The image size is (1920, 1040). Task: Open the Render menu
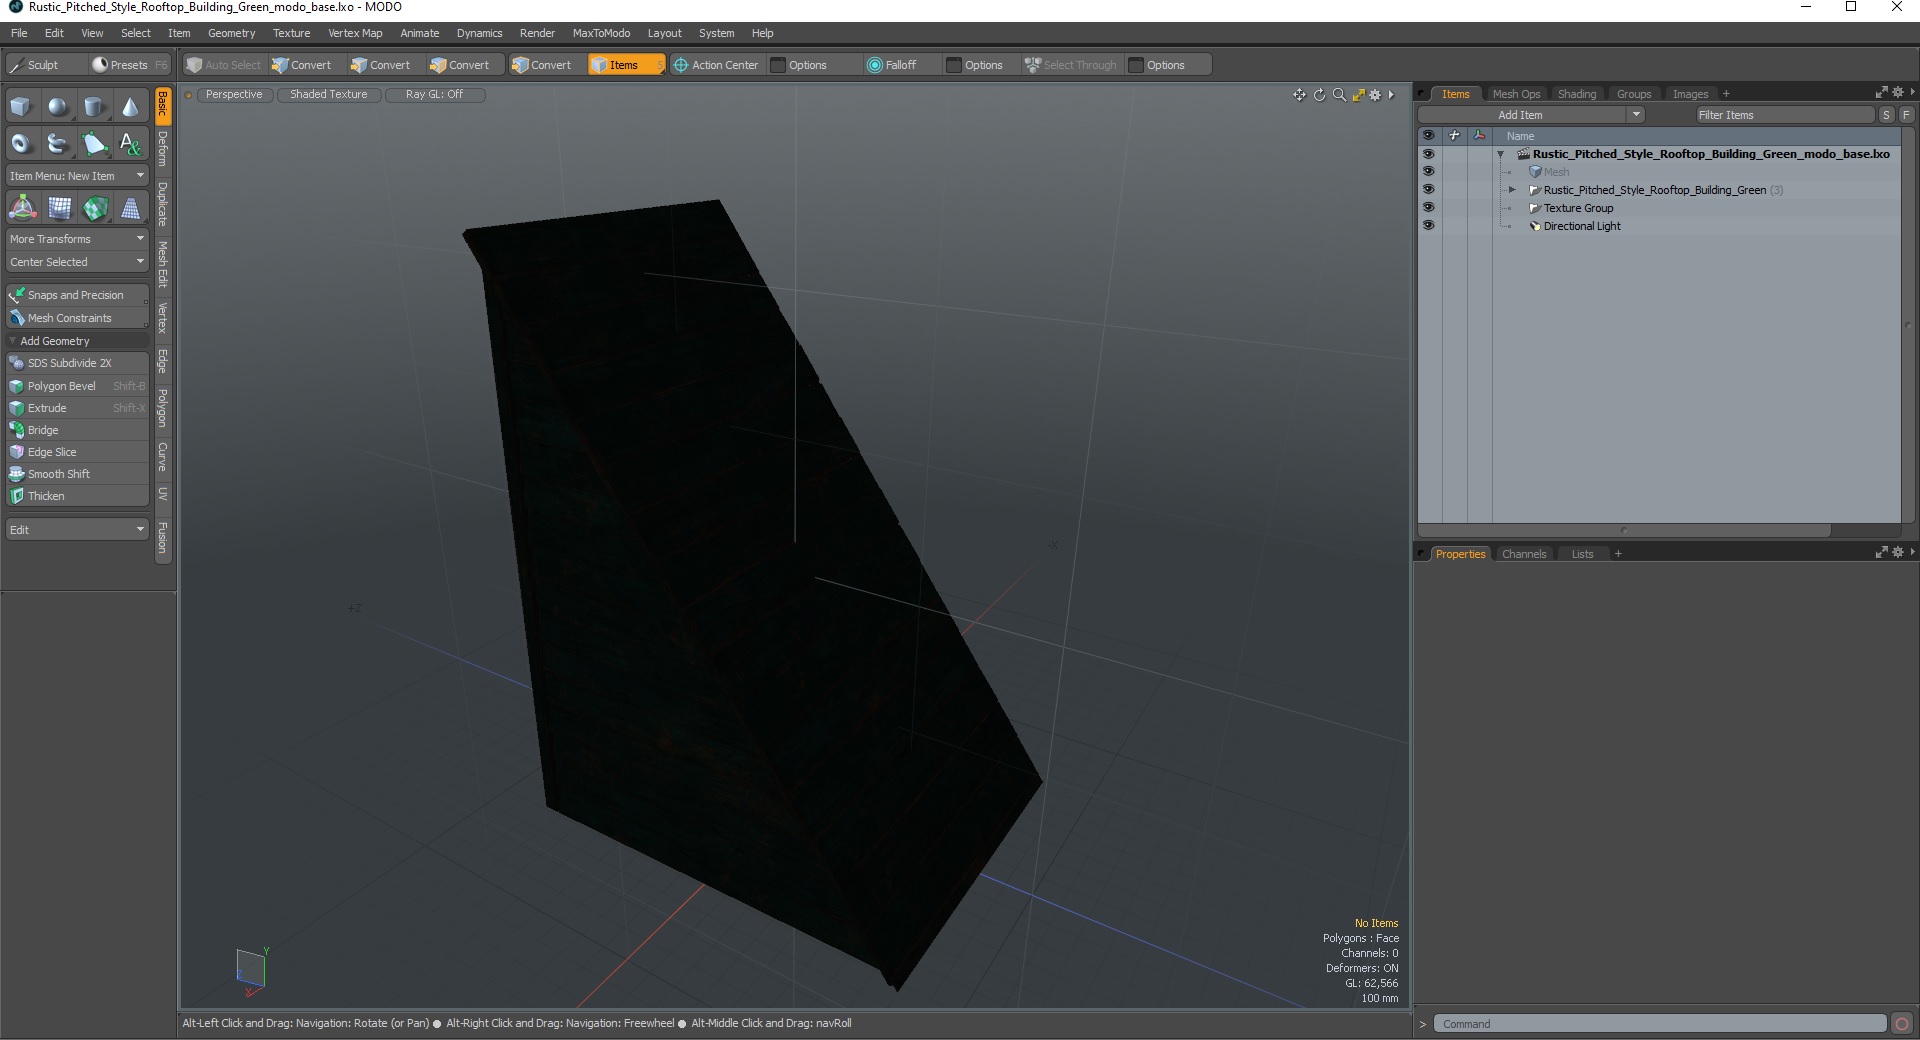coord(537,33)
